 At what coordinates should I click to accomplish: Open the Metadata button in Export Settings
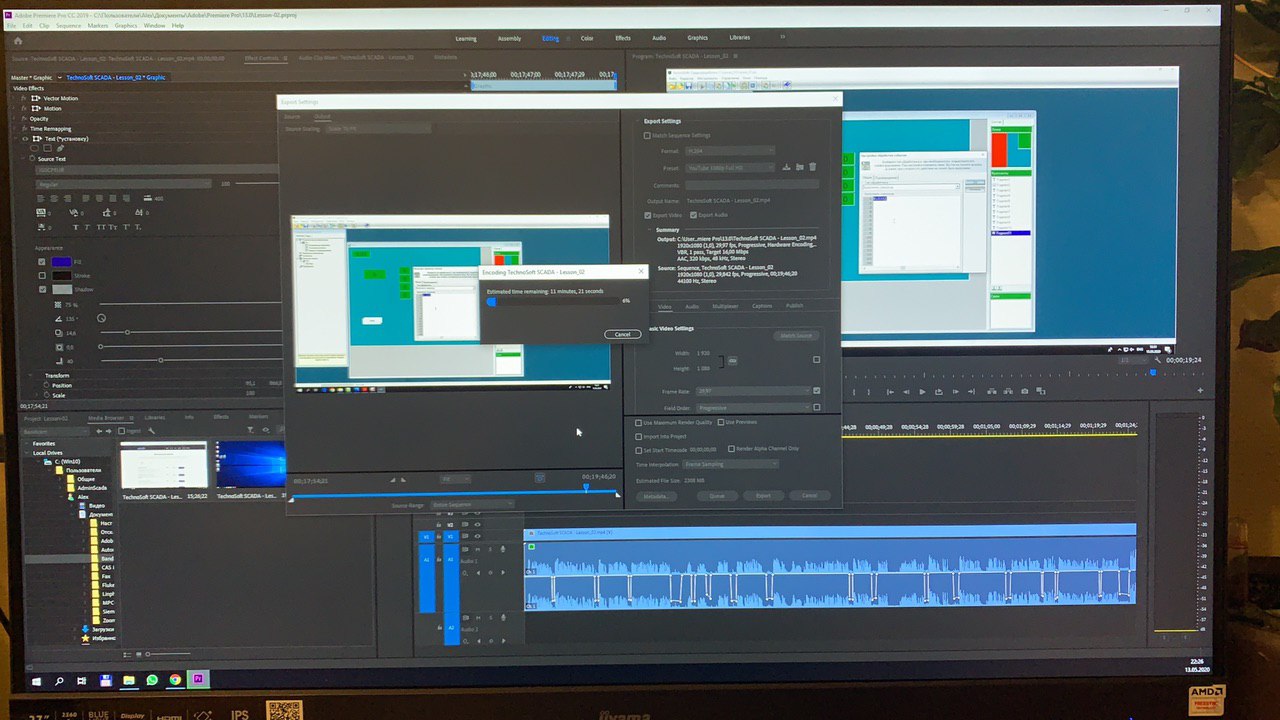[656, 495]
